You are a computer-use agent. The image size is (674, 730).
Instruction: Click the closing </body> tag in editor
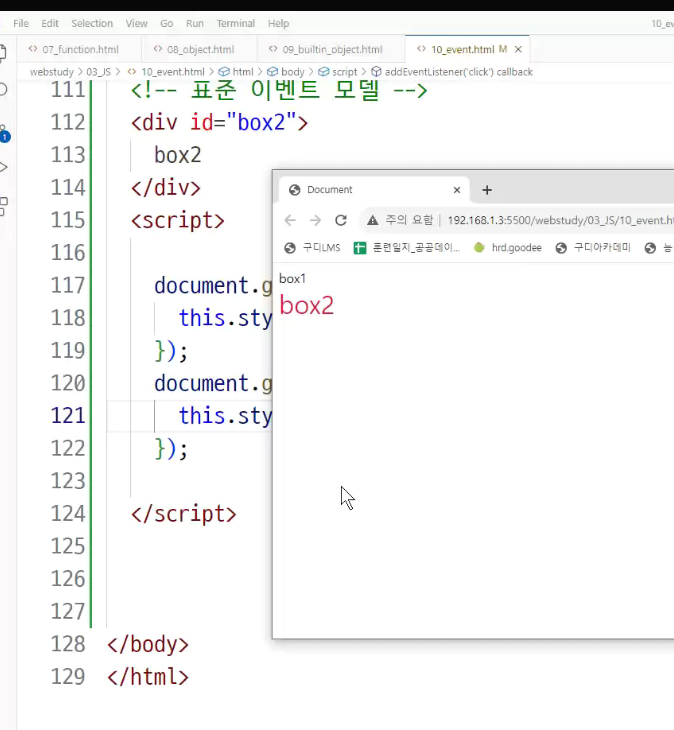pos(148,644)
